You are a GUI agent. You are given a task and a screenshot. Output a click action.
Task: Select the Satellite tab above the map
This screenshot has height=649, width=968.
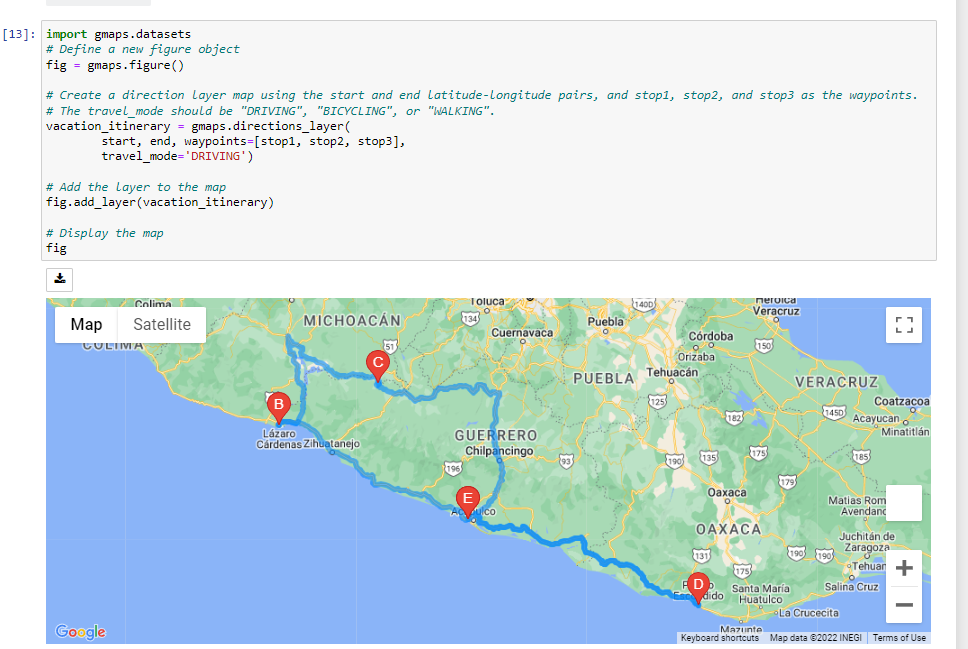click(160, 325)
